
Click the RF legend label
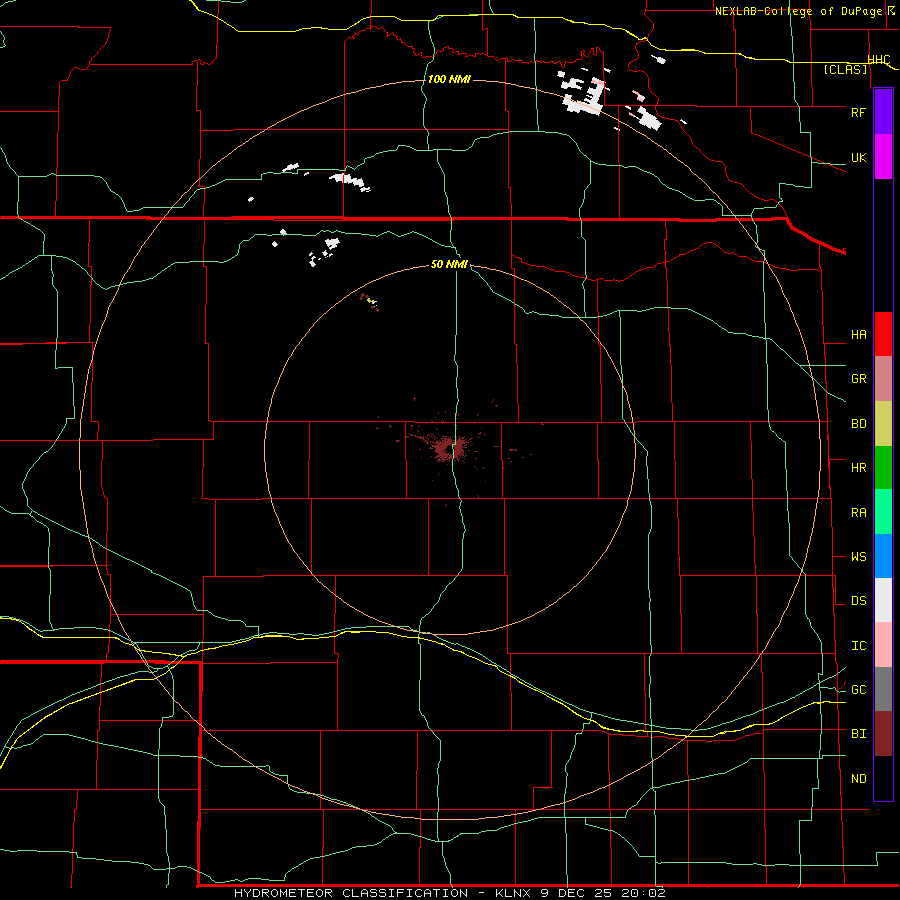(858, 112)
